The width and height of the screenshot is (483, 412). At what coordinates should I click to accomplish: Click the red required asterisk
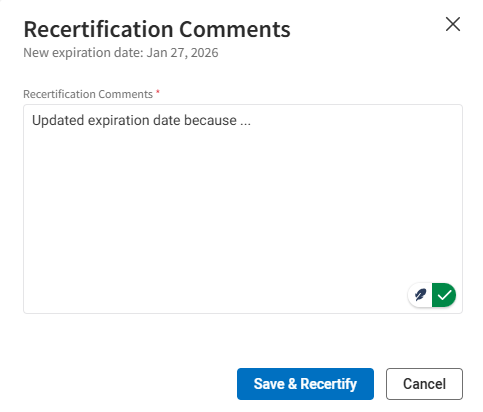tap(158, 92)
